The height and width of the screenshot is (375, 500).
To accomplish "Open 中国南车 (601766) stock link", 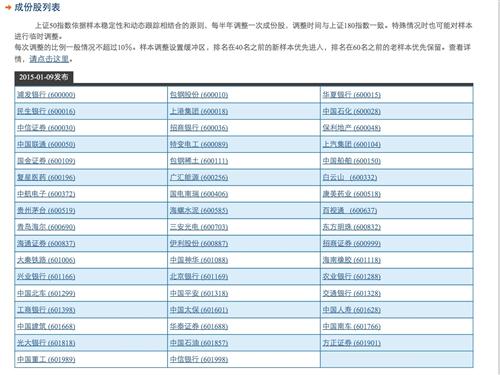I will point(351,326).
